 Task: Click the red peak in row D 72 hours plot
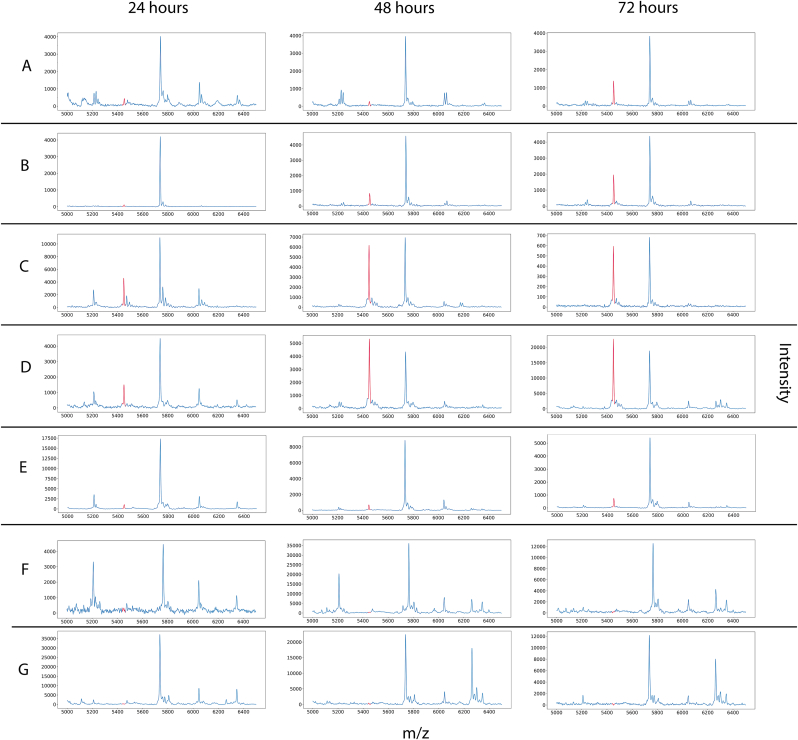[613, 372]
